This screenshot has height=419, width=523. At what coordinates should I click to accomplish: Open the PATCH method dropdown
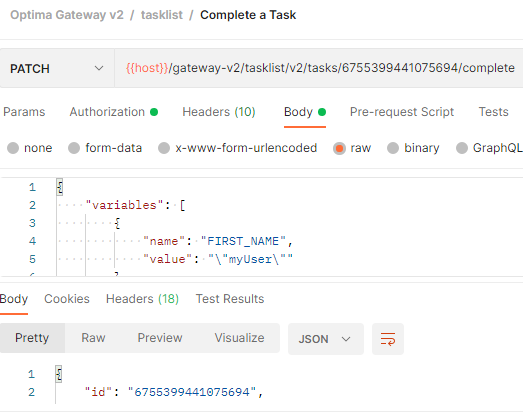pos(57,68)
